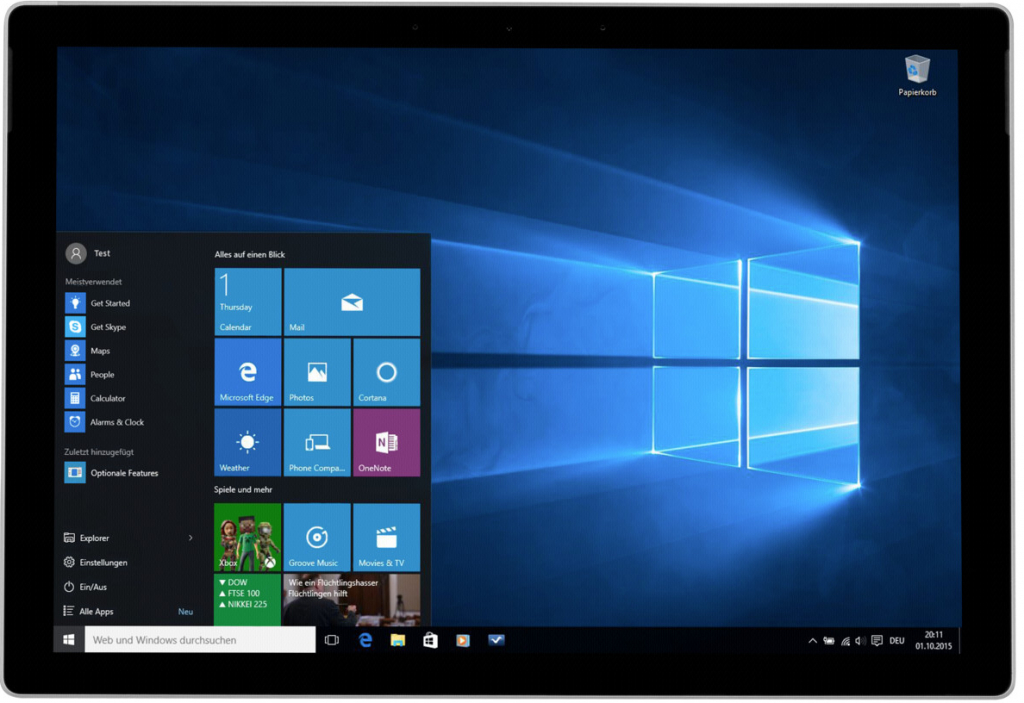Open the Store icon in taskbar

pyautogui.click(x=430, y=640)
